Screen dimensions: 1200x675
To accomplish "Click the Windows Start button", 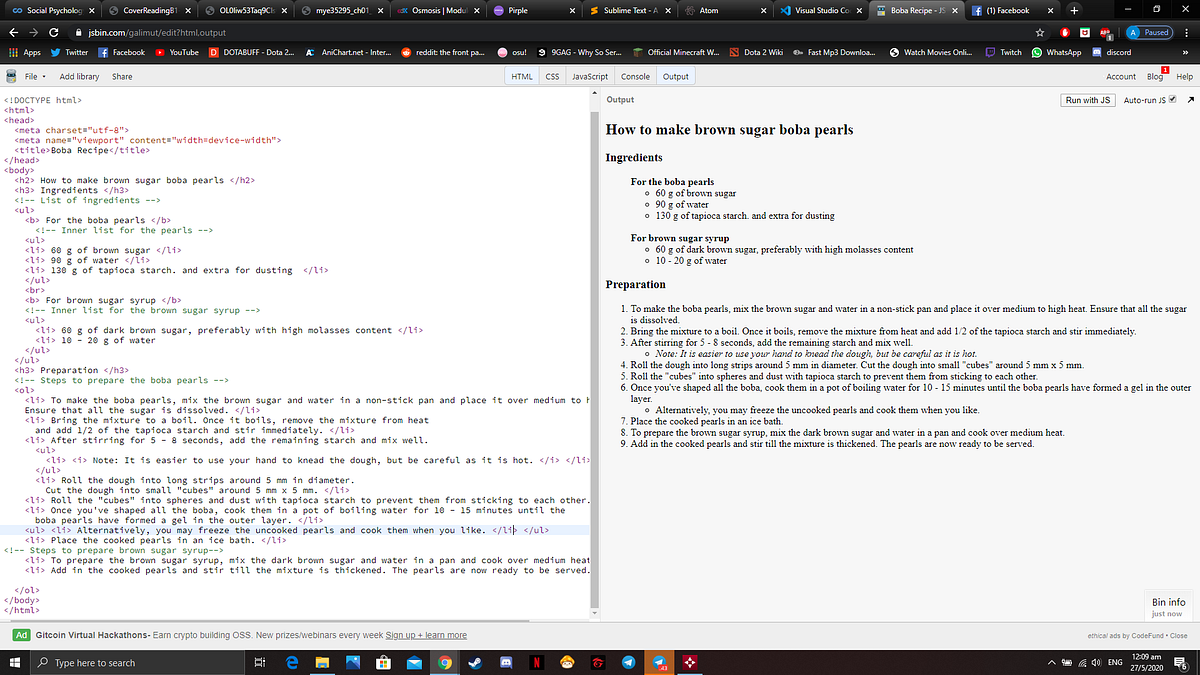I will pos(13,663).
